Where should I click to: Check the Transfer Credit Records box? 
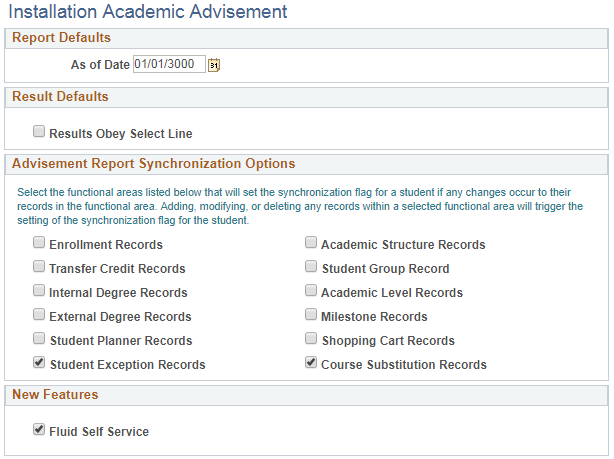[39, 267]
